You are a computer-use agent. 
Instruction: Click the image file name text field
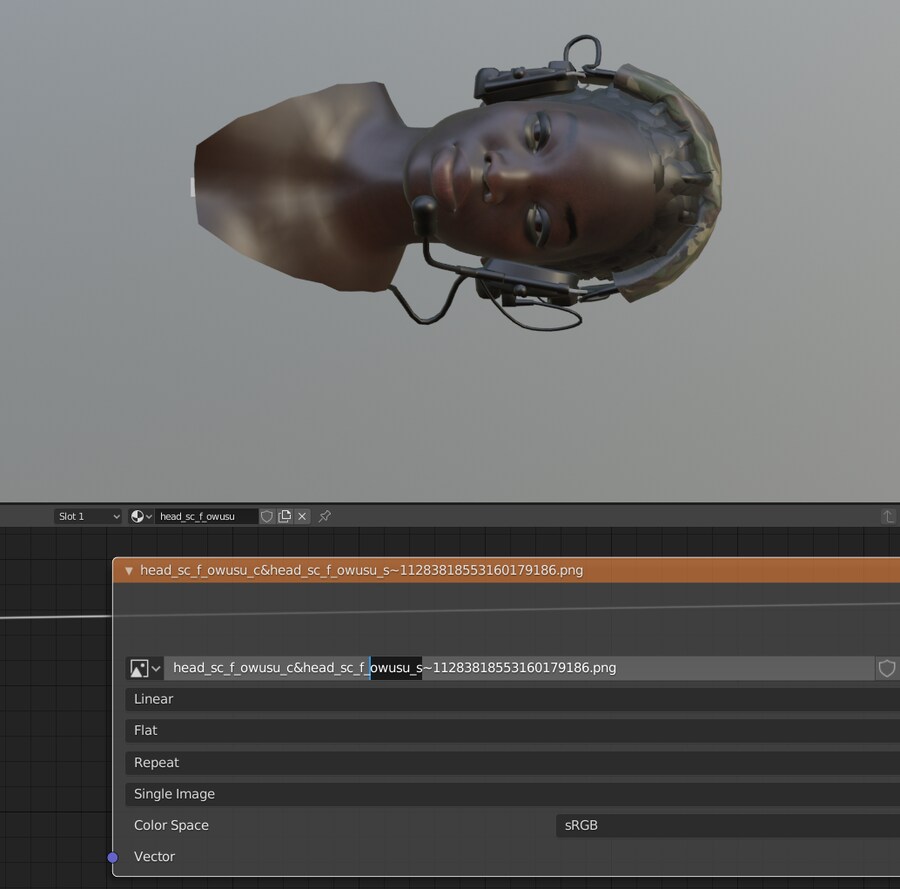[x=520, y=668]
